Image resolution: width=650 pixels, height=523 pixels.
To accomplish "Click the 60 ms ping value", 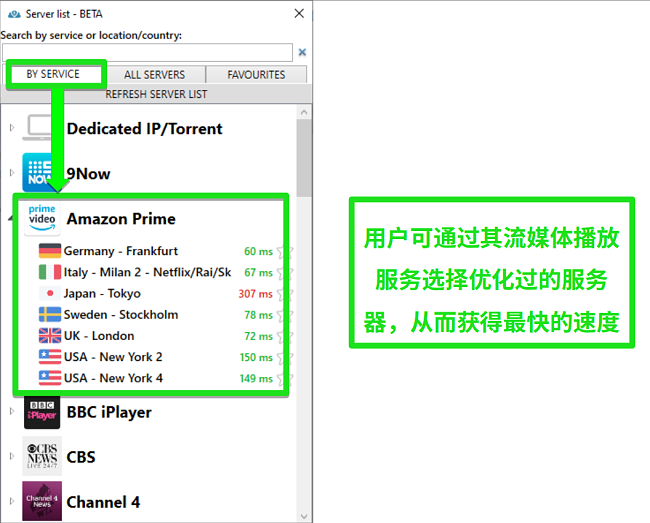I will pyautogui.click(x=258, y=252).
